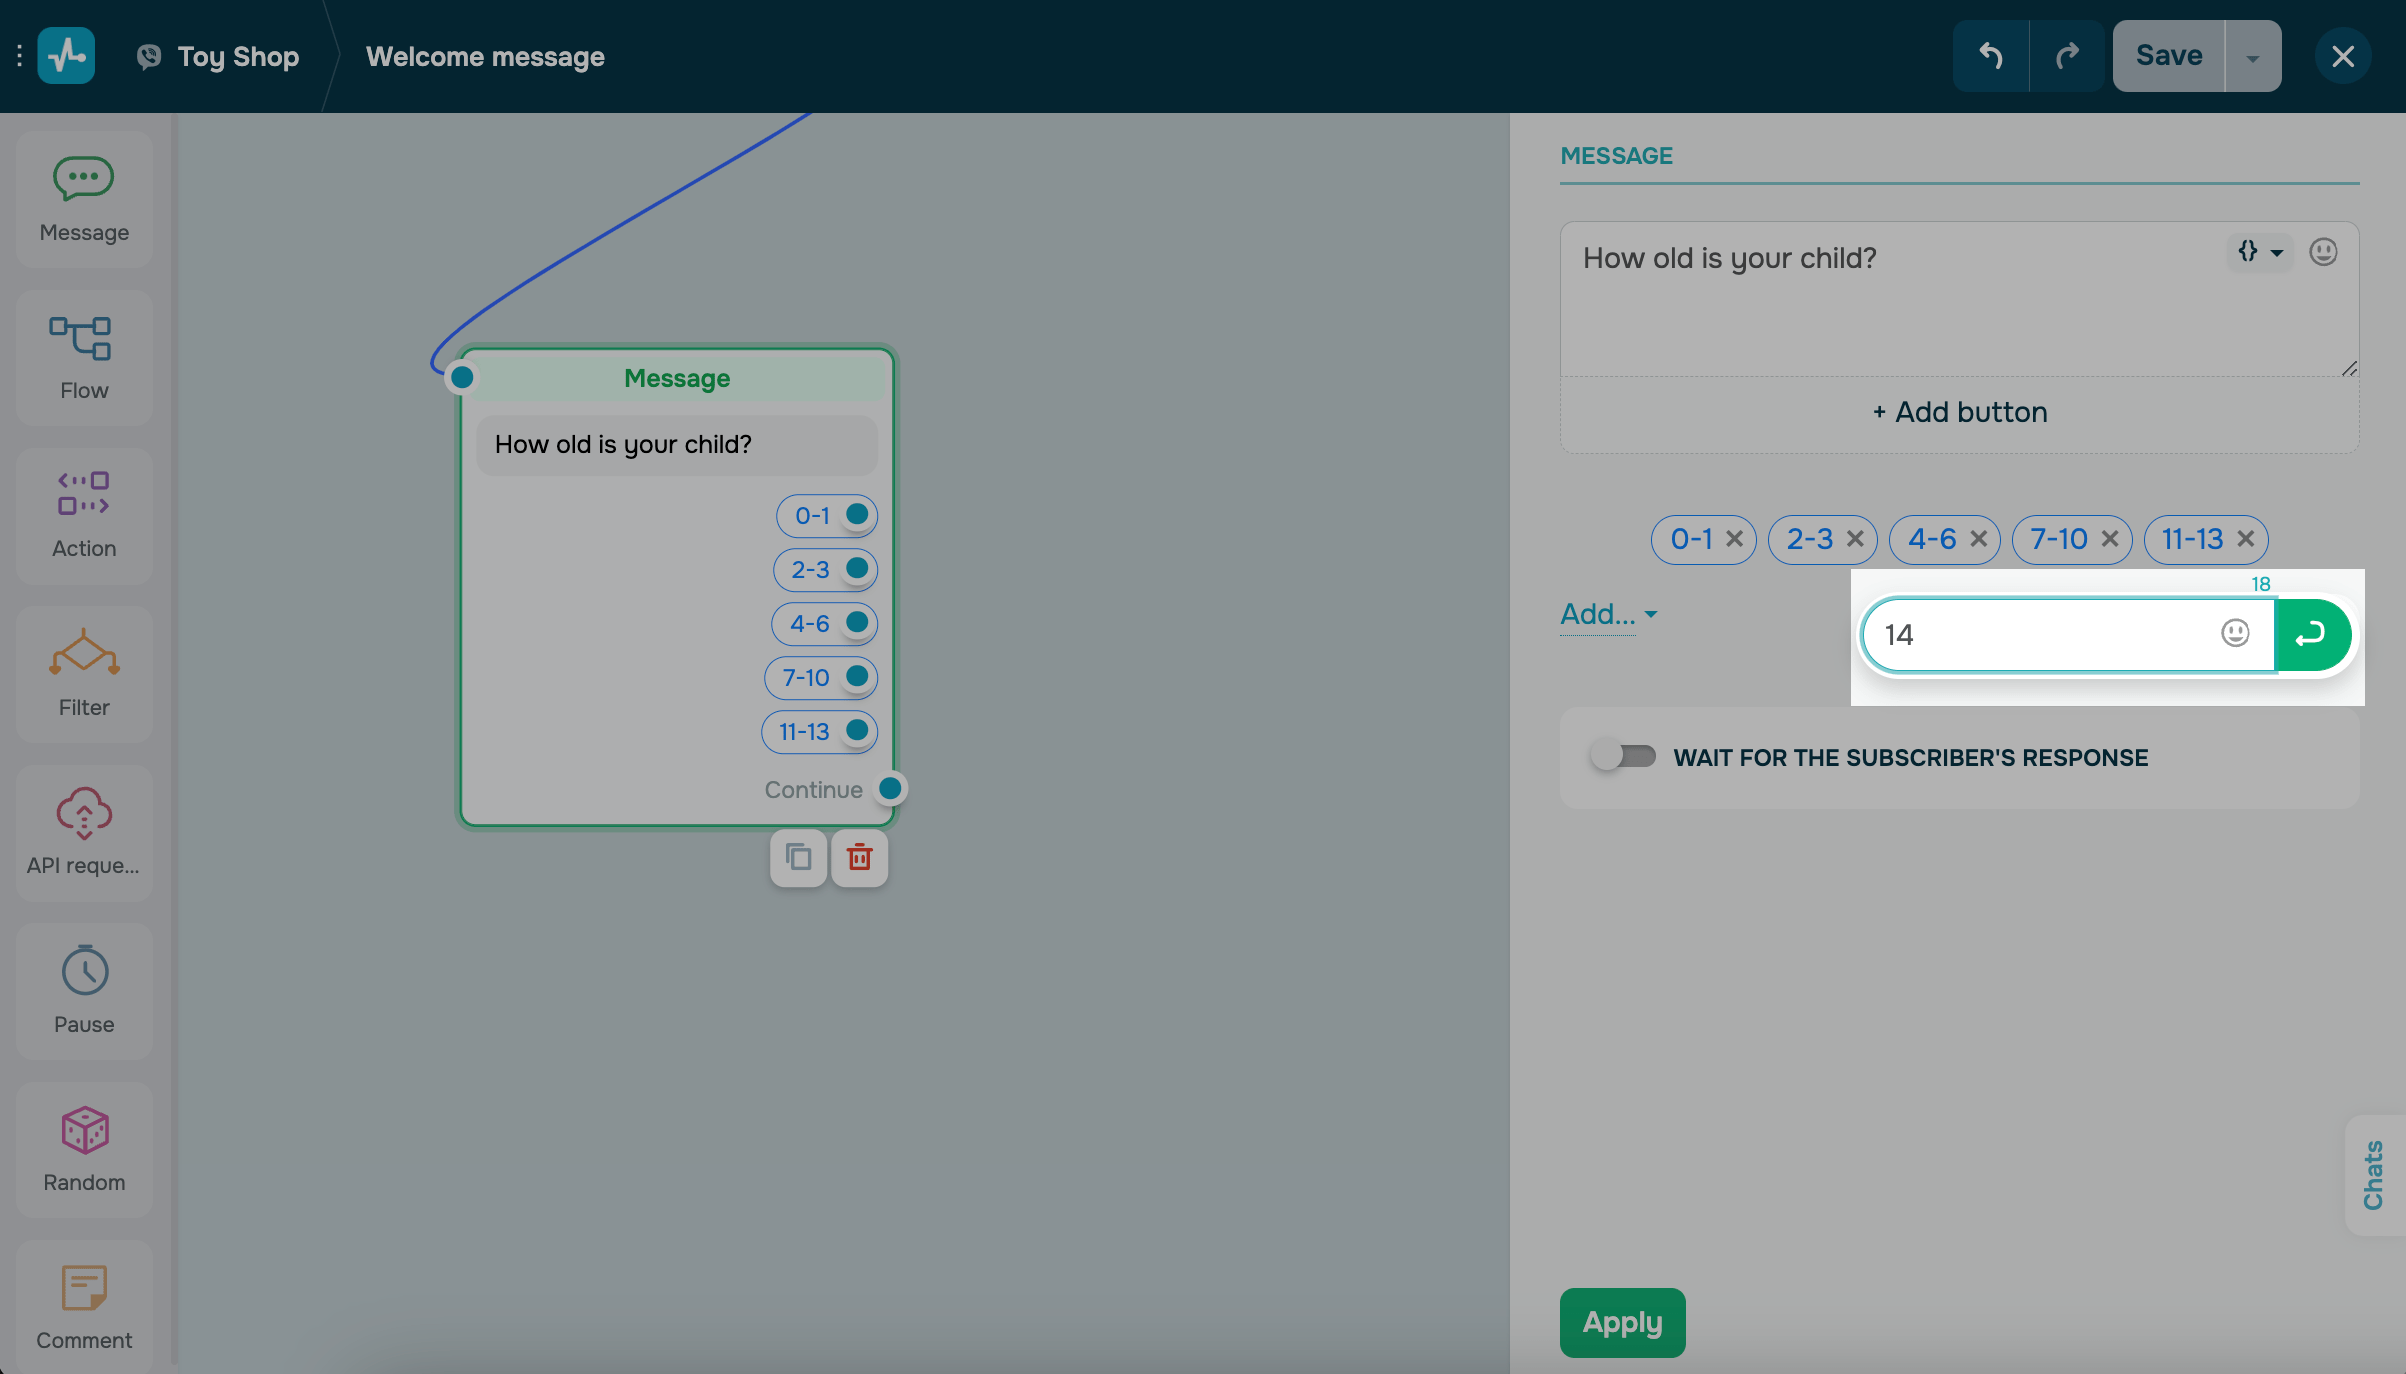This screenshot has height=1374, width=2406.
Task: Click + Add button link
Action: tap(1959, 412)
